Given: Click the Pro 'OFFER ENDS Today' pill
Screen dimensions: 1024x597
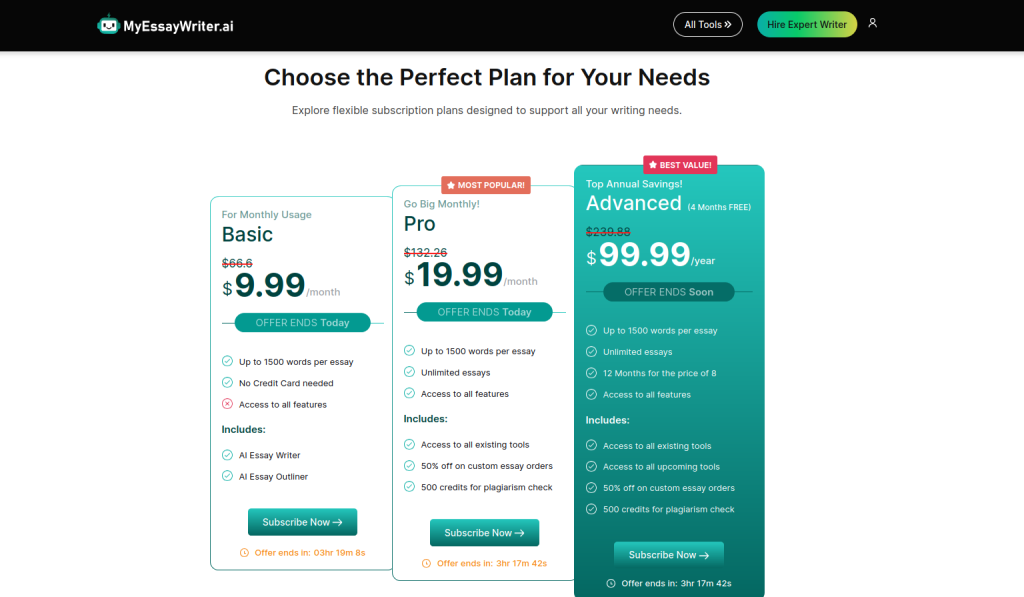Looking at the screenshot, I should [485, 312].
